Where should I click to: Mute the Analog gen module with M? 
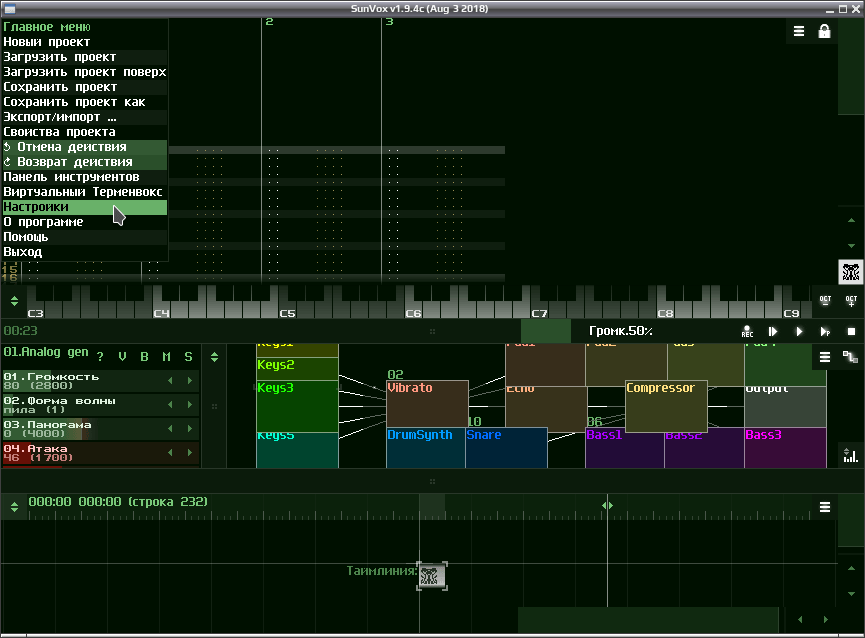tap(167, 357)
